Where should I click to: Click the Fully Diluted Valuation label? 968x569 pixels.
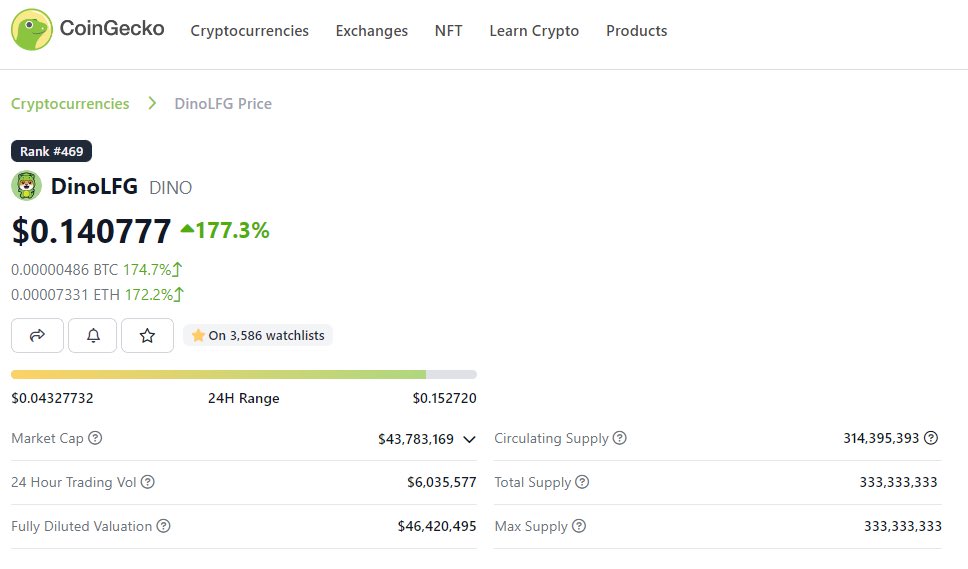[81, 526]
